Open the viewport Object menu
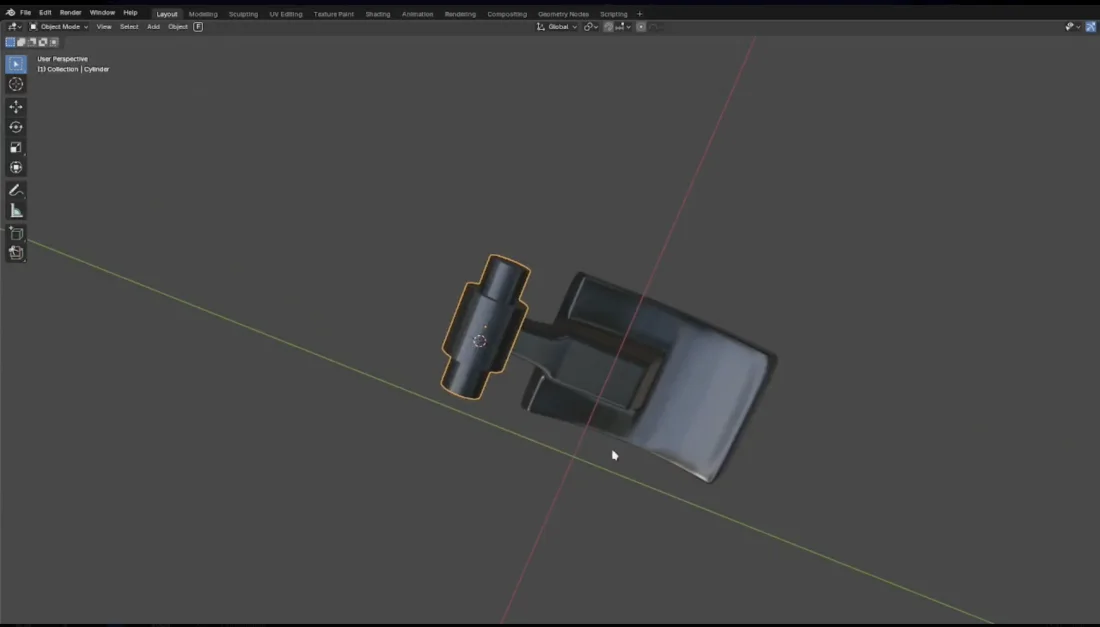The image size is (1100, 627). [177, 27]
